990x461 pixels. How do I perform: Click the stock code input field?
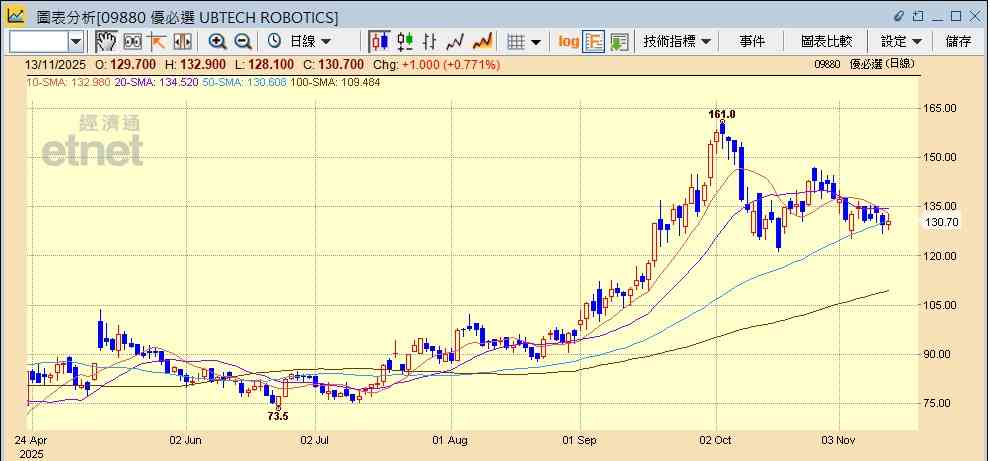[38, 41]
